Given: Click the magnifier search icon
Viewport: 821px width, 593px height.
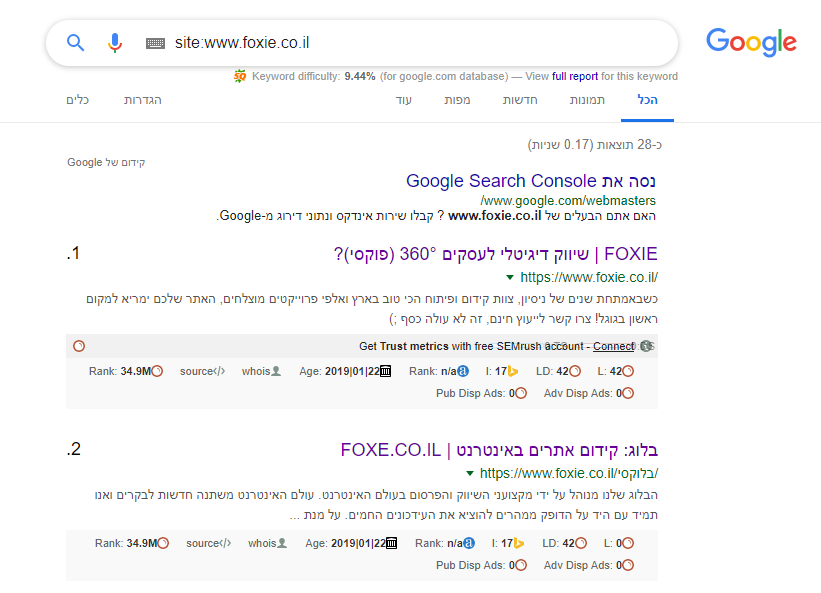Looking at the screenshot, I should [75, 42].
